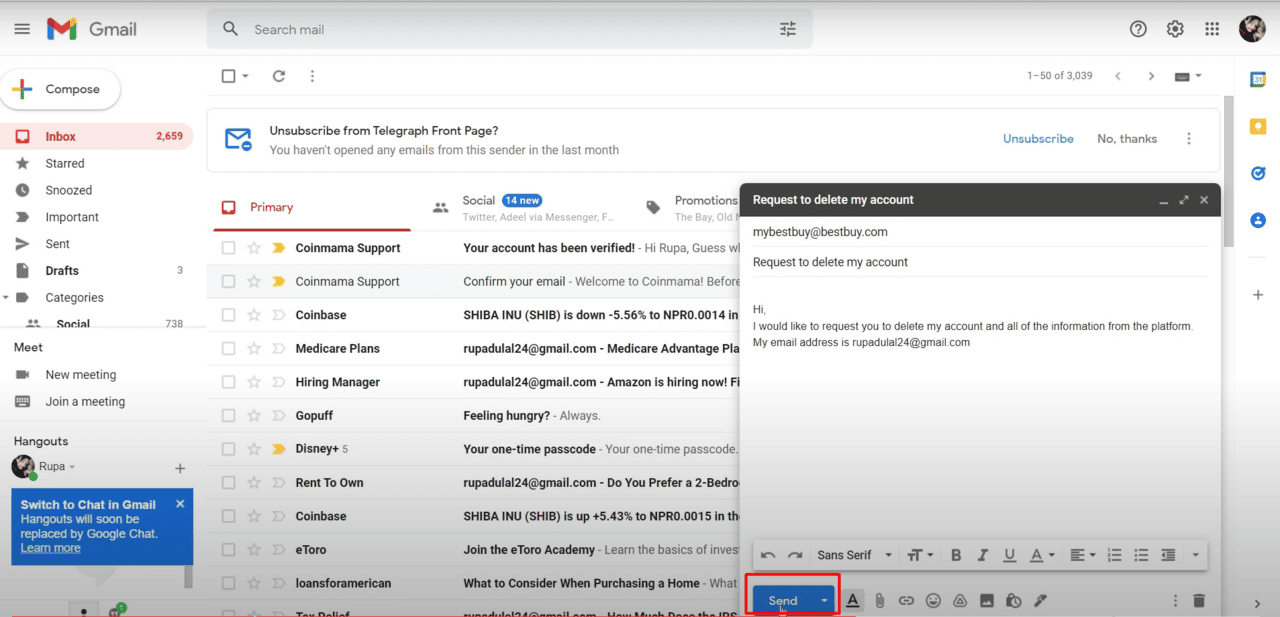Star the Rent To Own email

(254, 483)
